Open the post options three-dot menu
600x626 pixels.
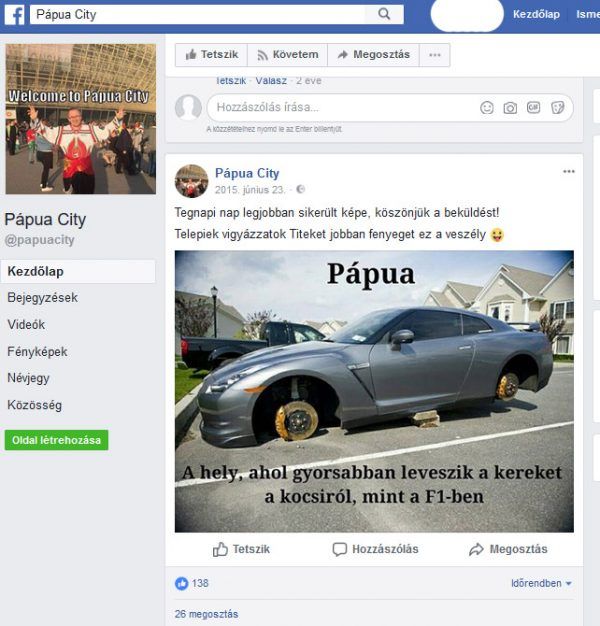point(569,172)
